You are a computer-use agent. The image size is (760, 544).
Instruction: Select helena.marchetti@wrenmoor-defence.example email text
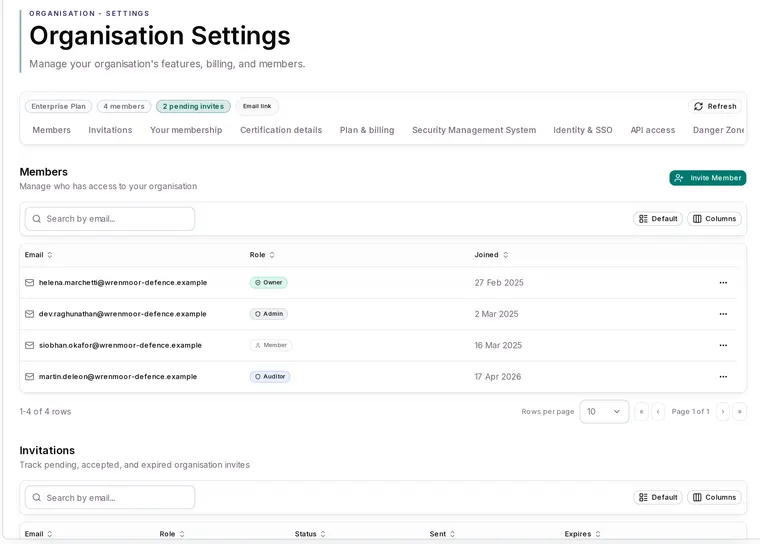click(x=123, y=283)
